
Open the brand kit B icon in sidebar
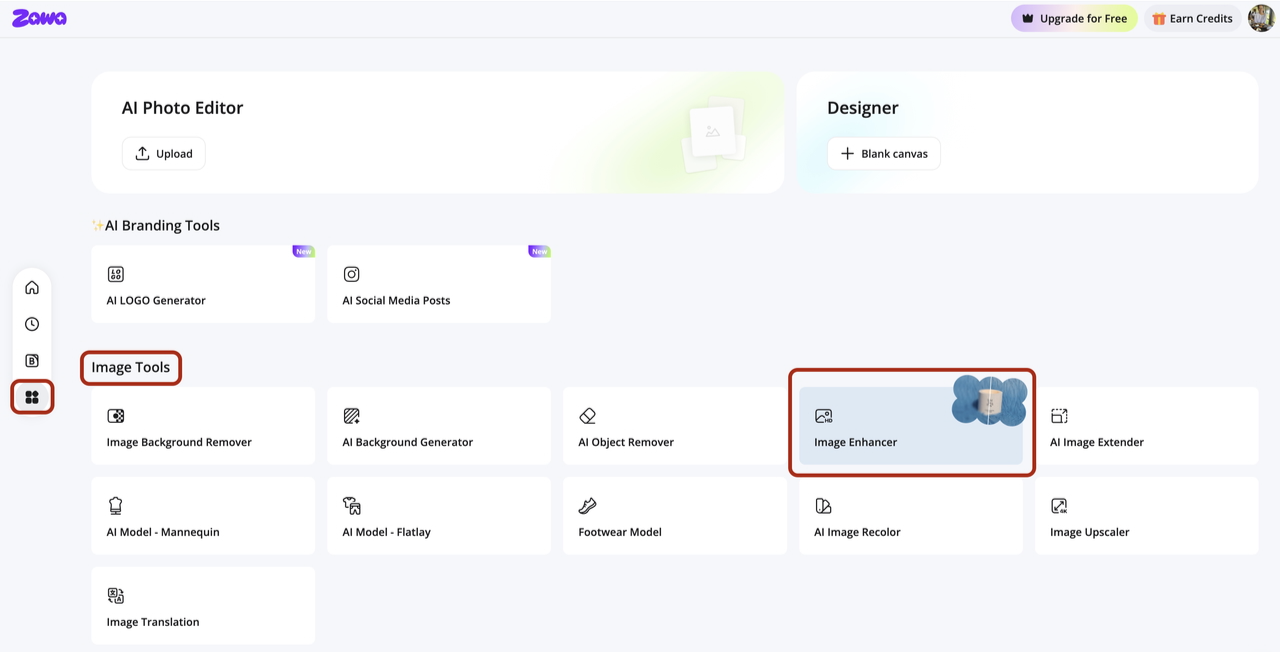(32, 360)
